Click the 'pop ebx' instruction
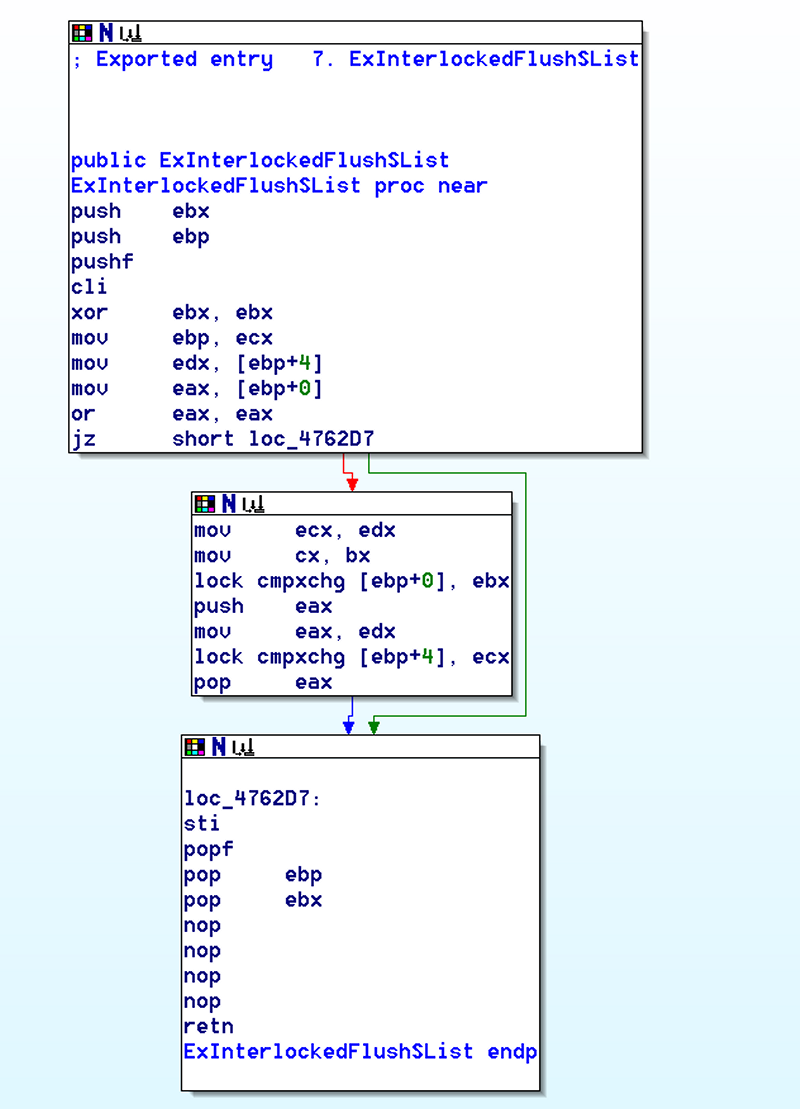The image size is (800, 1109). point(253,900)
